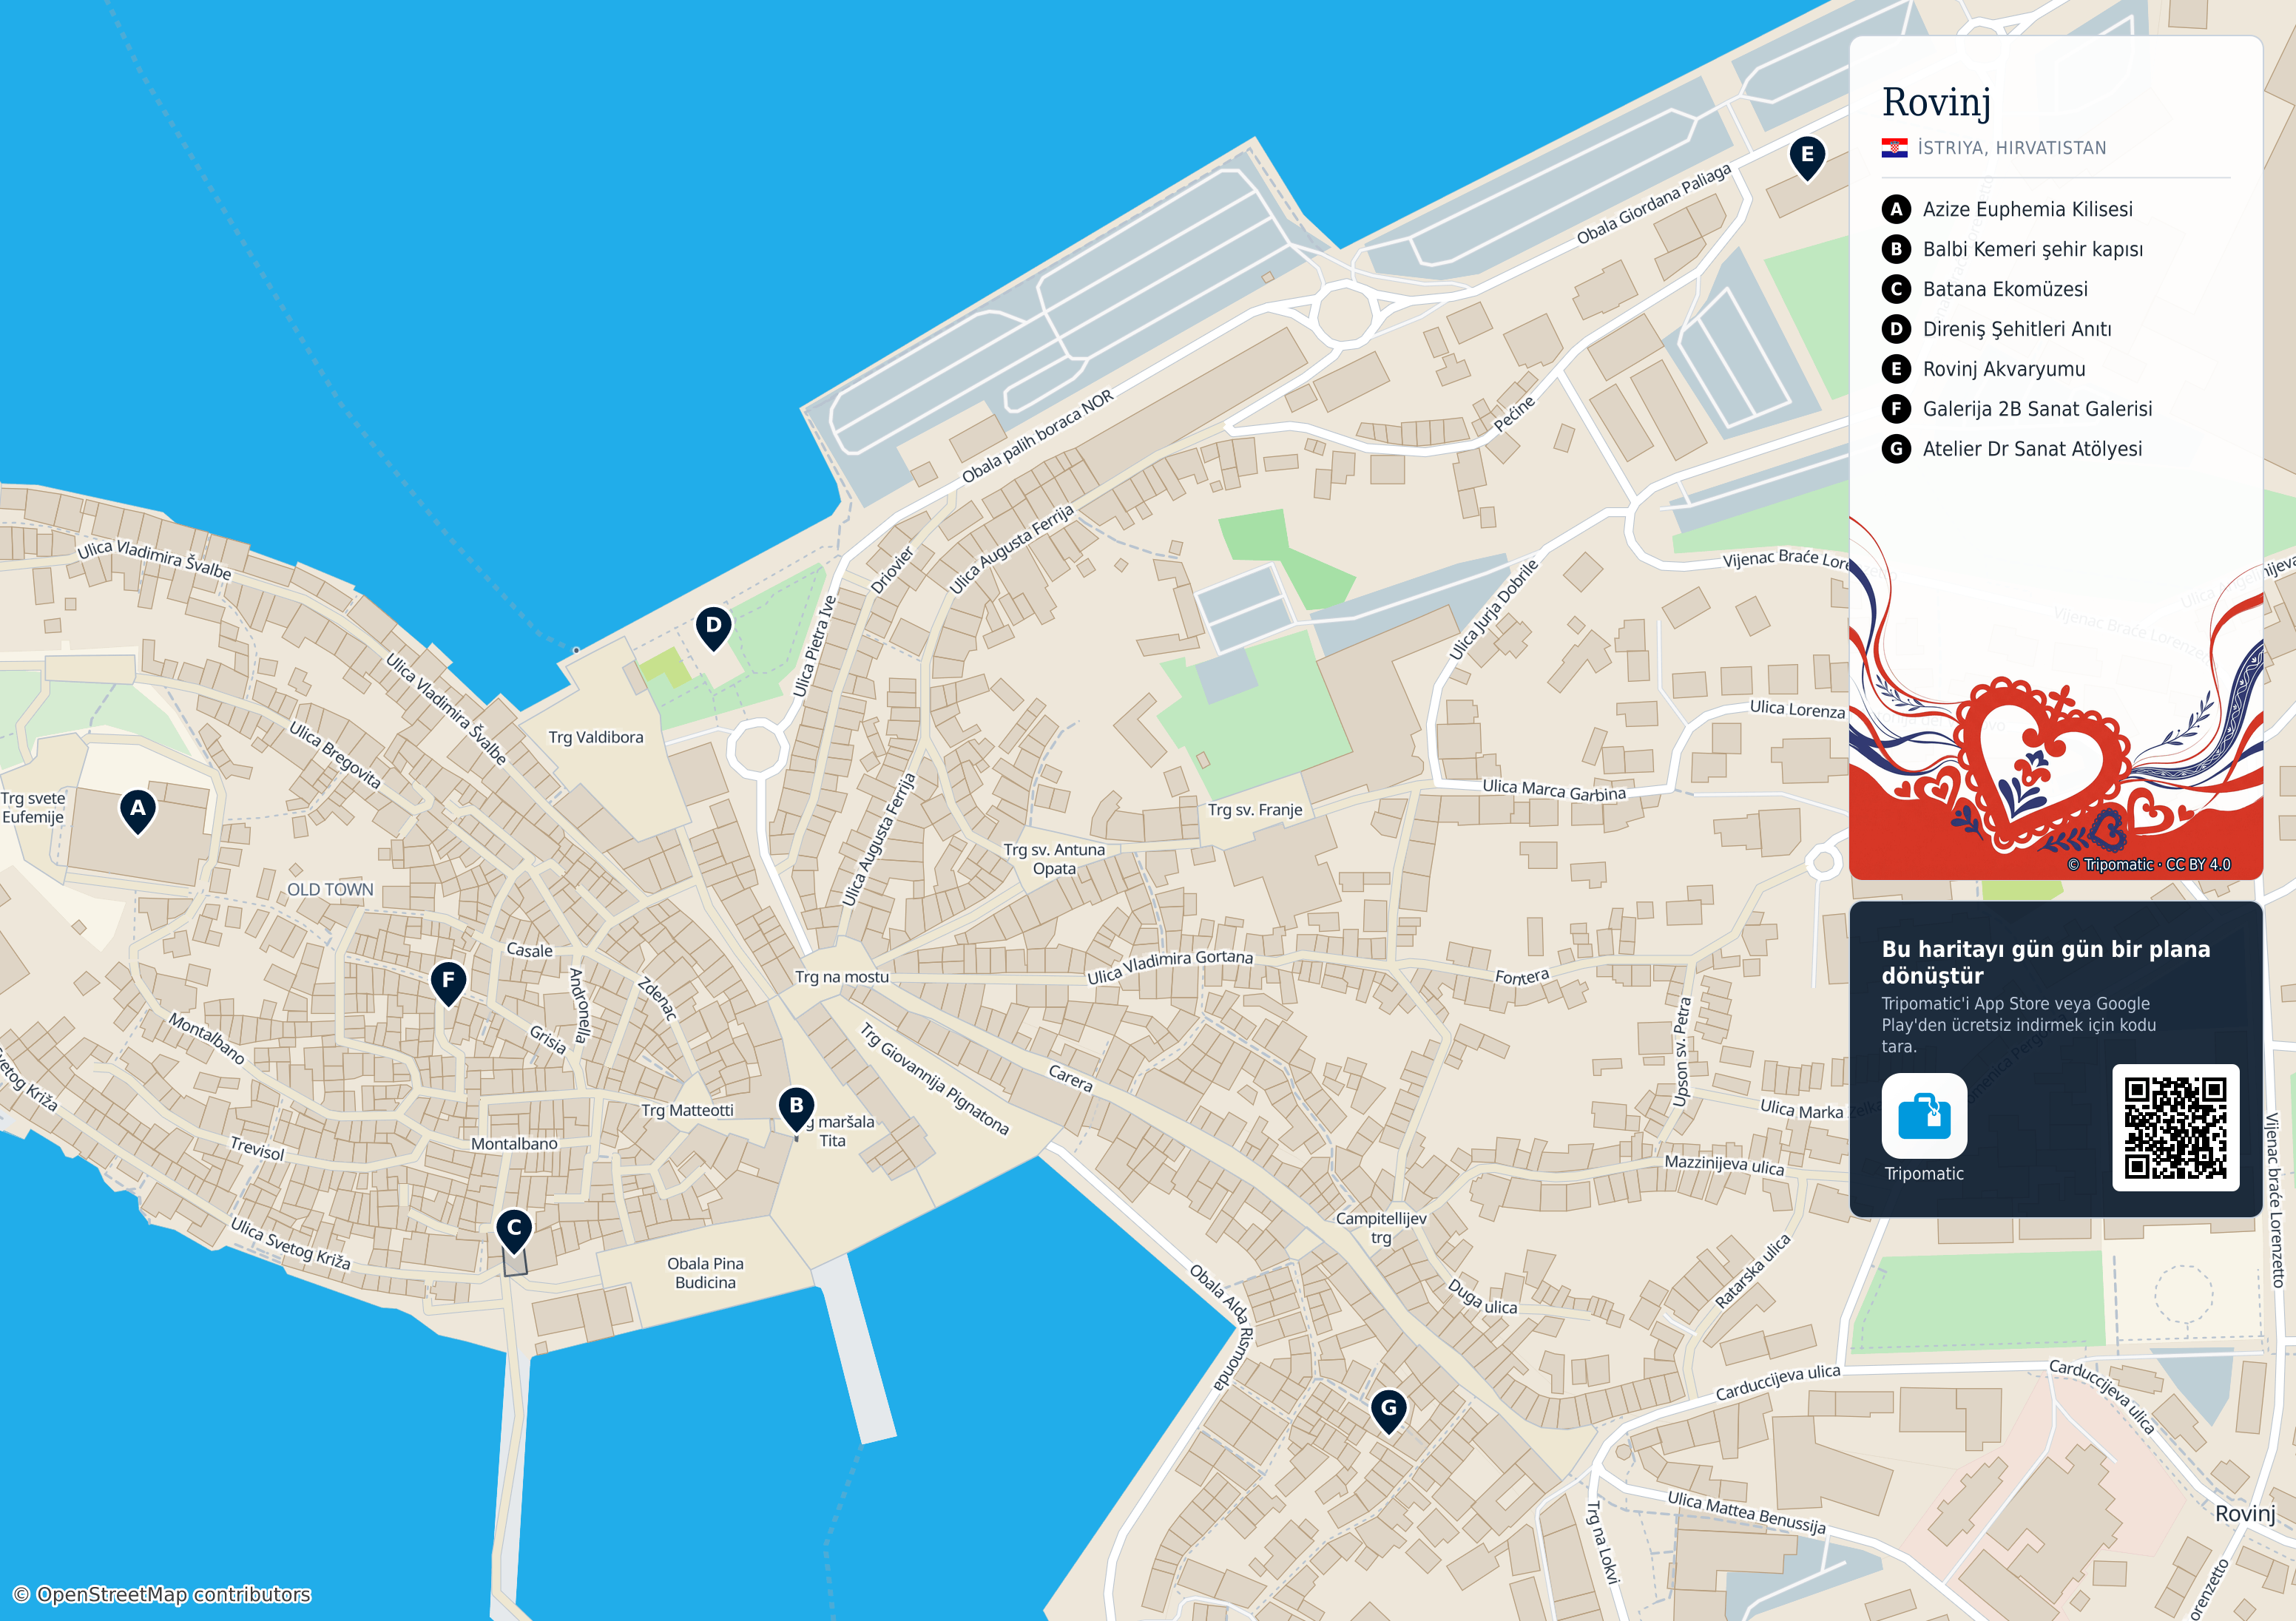2296x1621 pixels.
Task: Click map pin C by Obala Pina Budicina
Action: point(514,1231)
